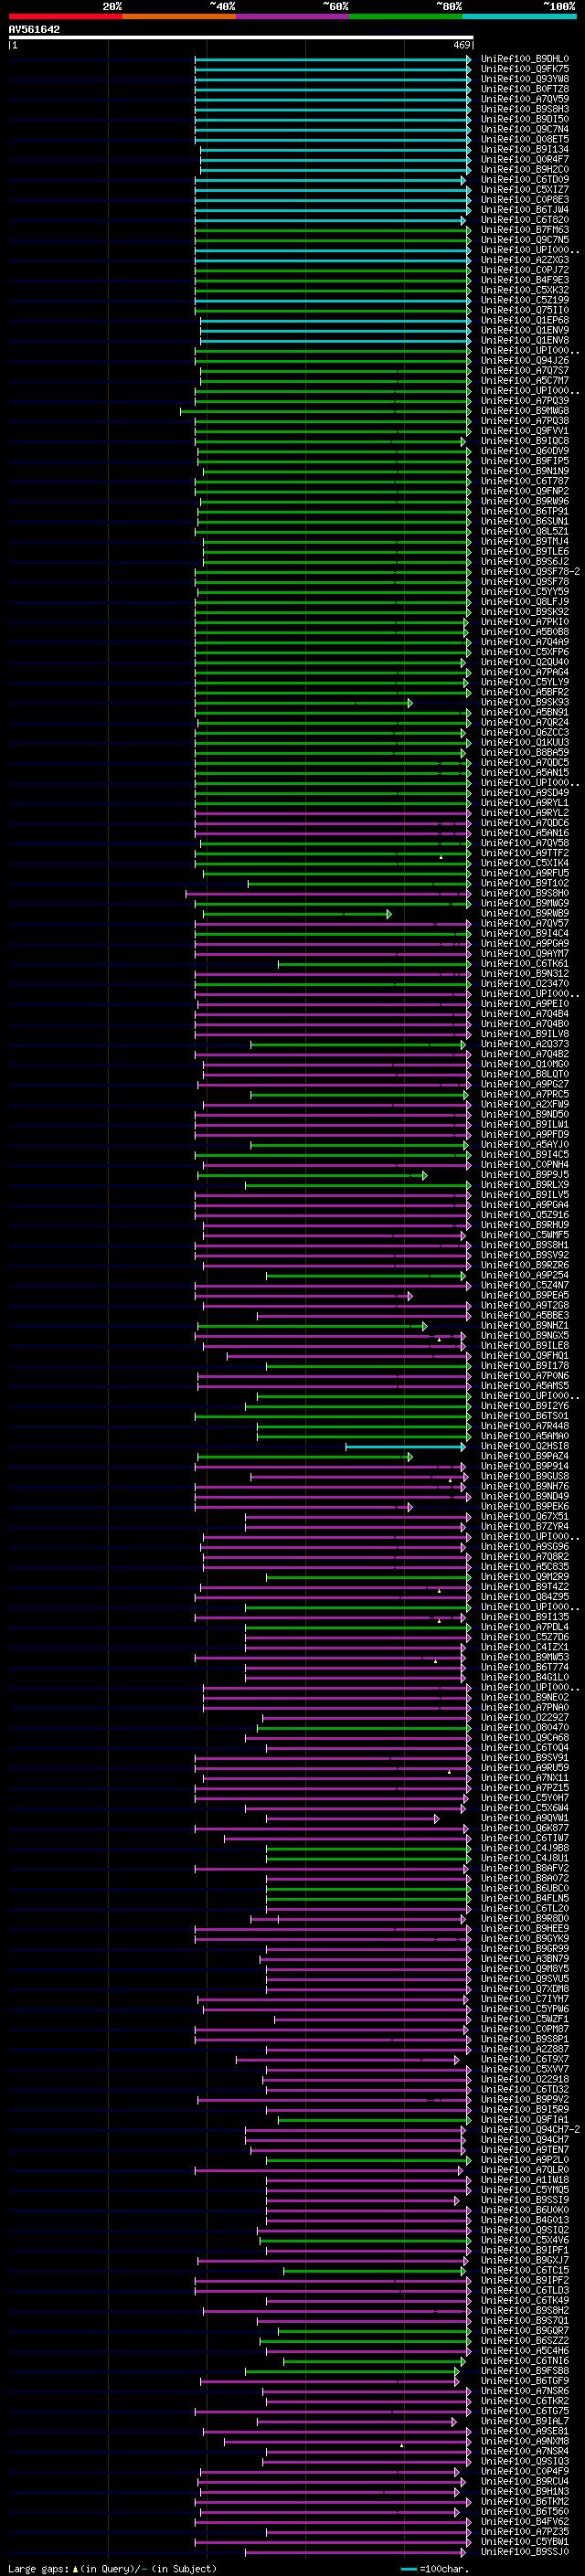The width and height of the screenshot is (585, 2576).
Task: Select hit label UniRef100_Q1EP68
Action: pyautogui.click(x=524, y=321)
